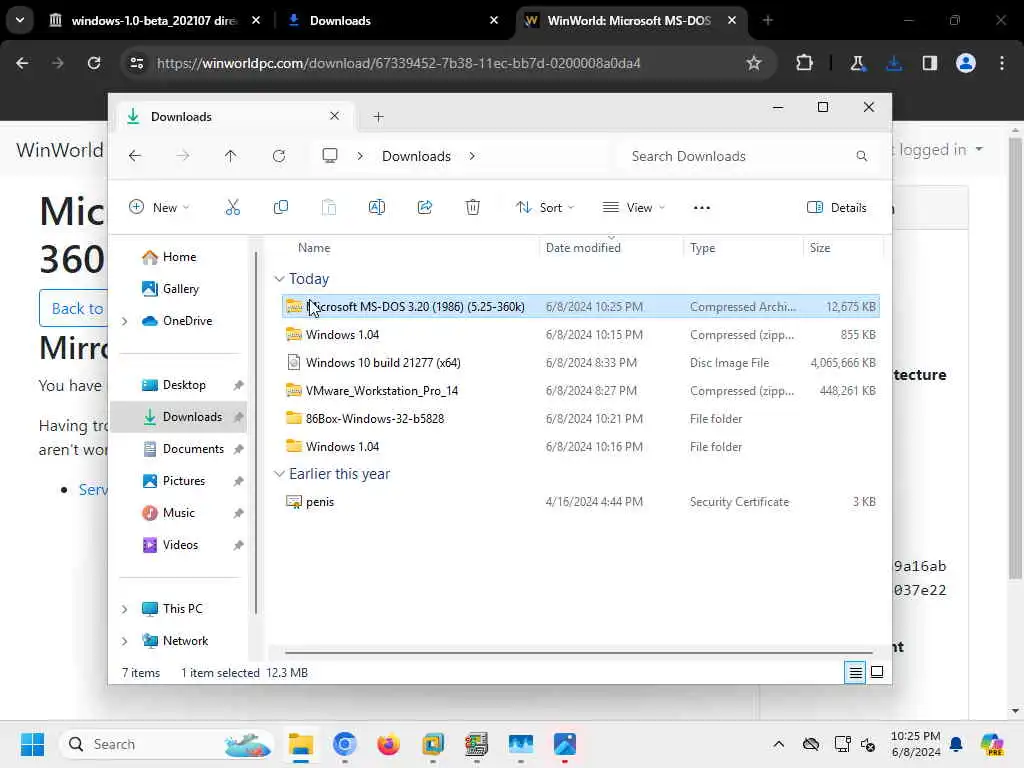Open Gallery in navigation pane
The image size is (1024, 768).
[170, 289]
